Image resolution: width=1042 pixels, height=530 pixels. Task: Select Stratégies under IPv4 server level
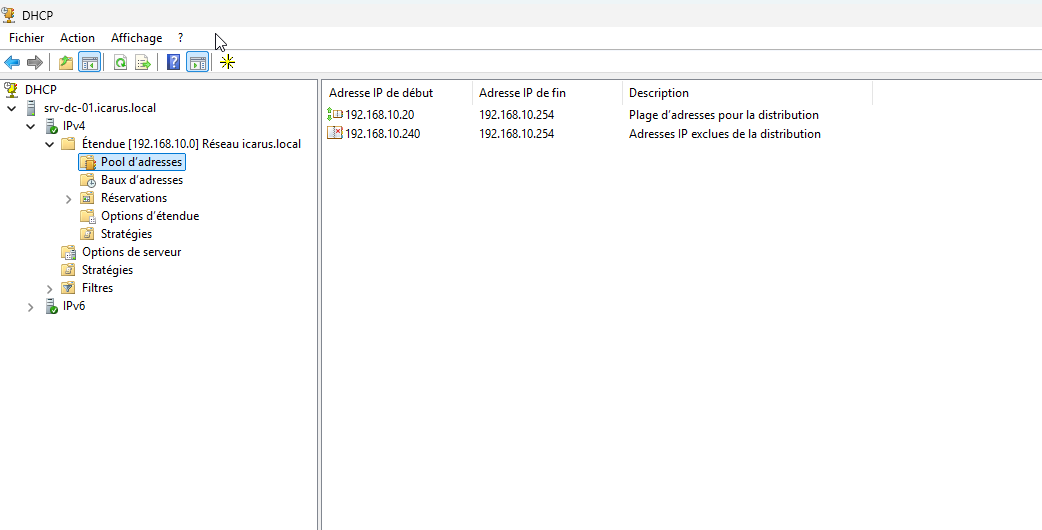[x=108, y=270]
